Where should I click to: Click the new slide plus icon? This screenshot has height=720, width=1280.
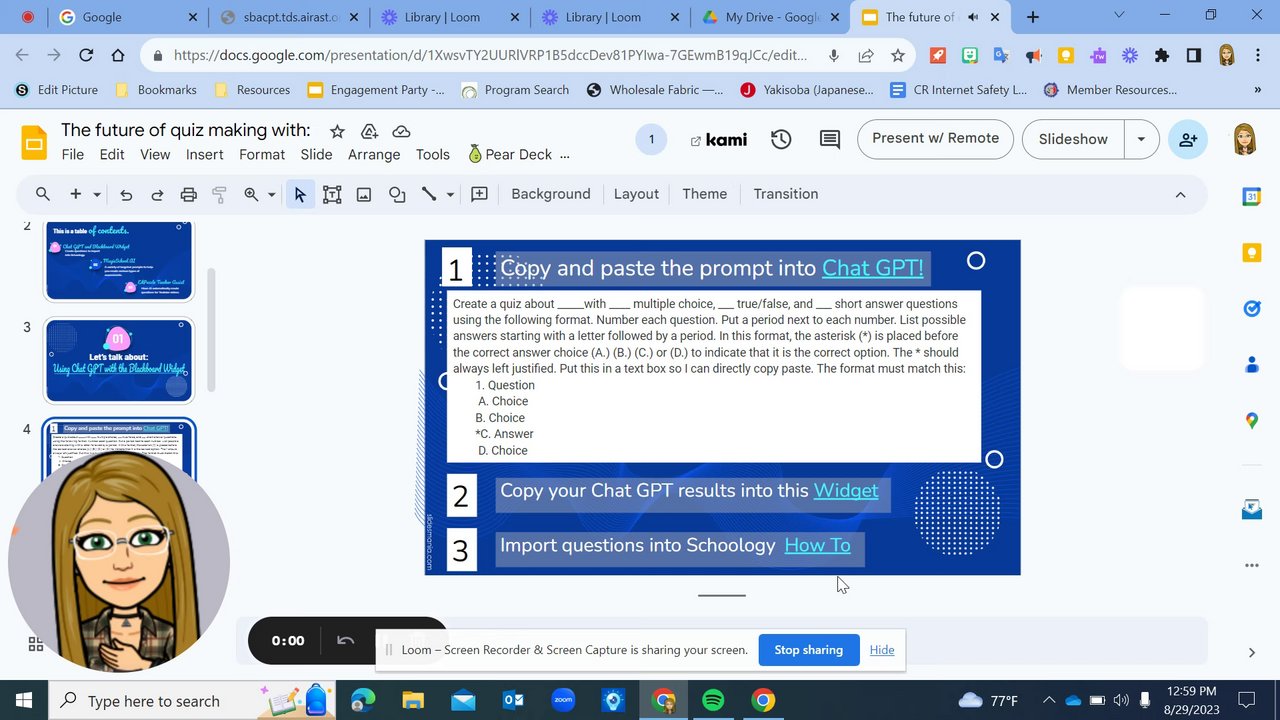click(75, 194)
